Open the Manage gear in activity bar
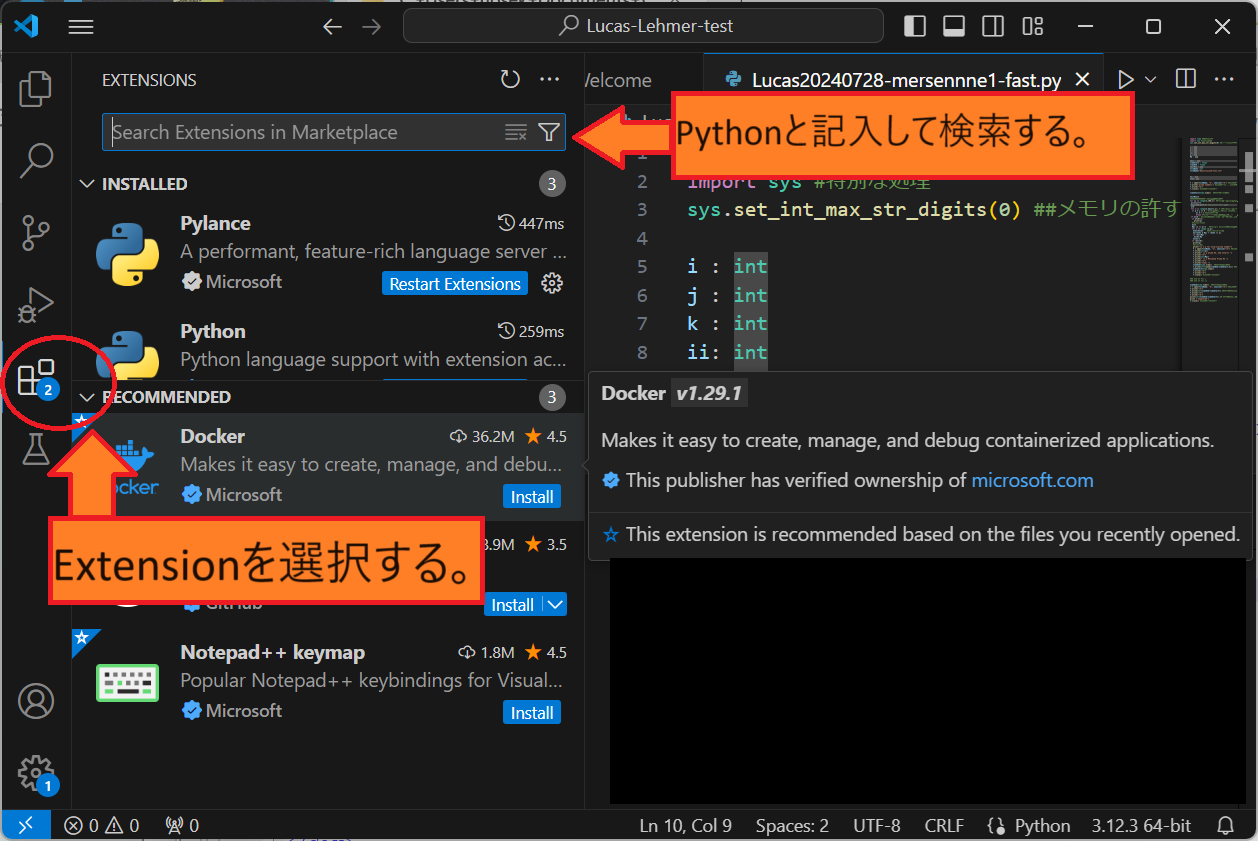Screen dimensions: 1258x841 tap(36, 773)
